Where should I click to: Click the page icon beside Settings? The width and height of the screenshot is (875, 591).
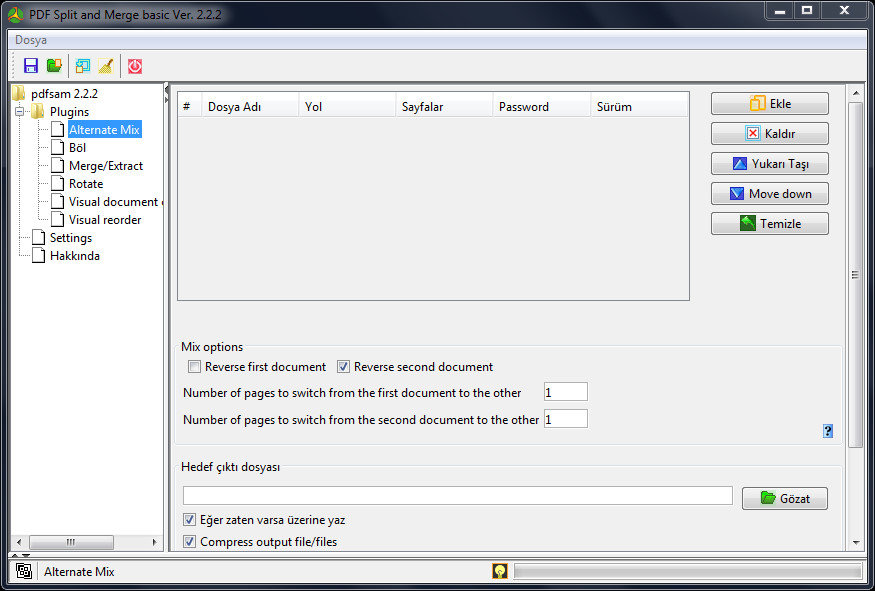pyautogui.click(x=39, y=237)
